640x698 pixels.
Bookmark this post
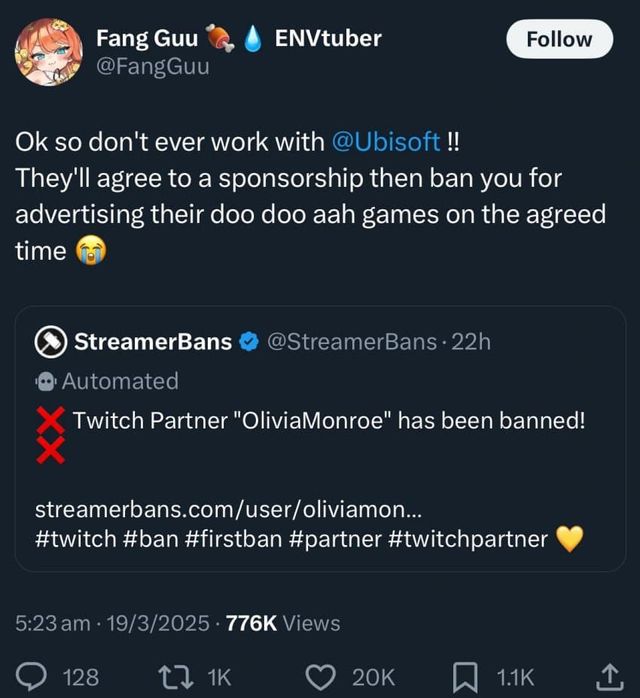(x=465, y=676)
